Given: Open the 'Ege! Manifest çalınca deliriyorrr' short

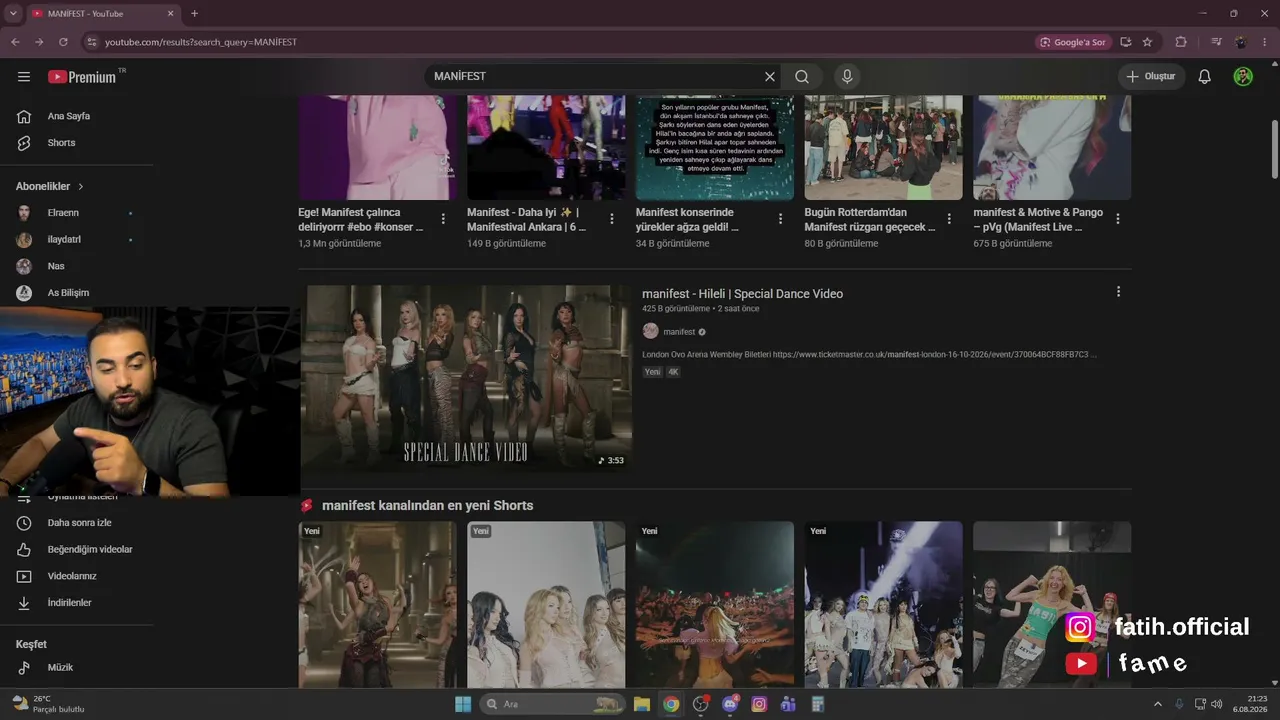Looking at the screenshot, I should pos(361,220).
